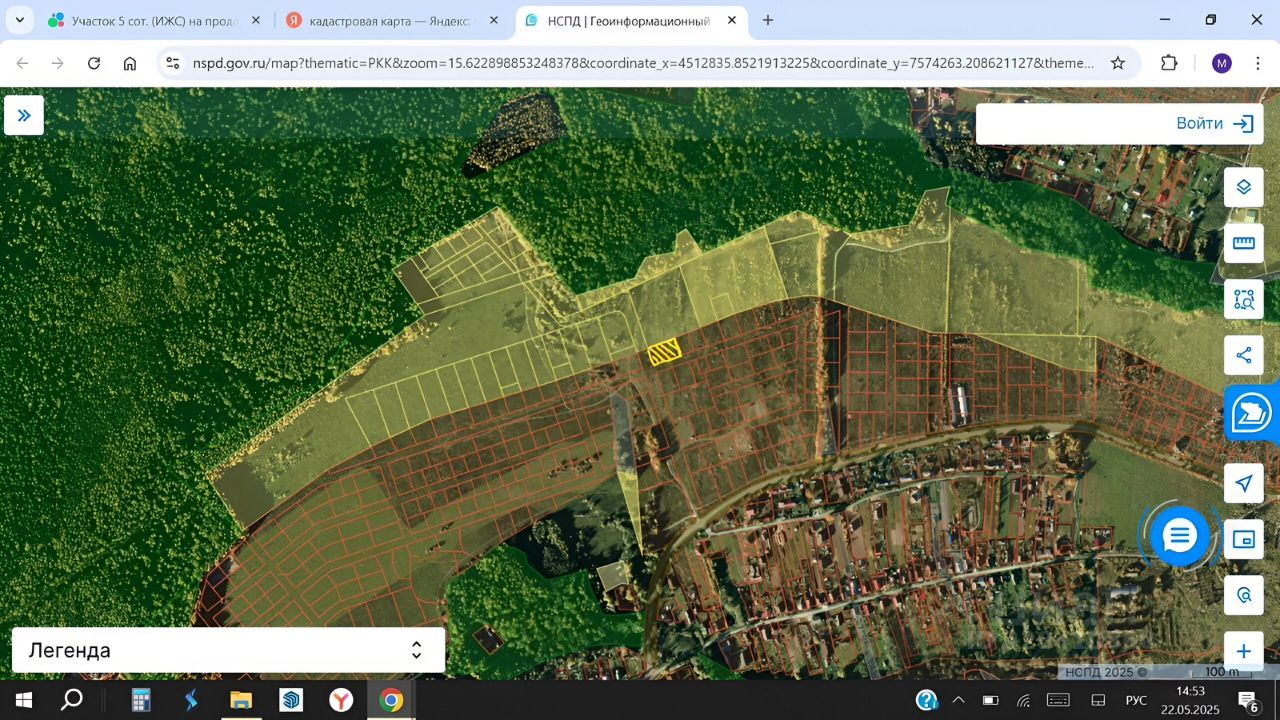Open the 3D box app in the taskbar

291,700
